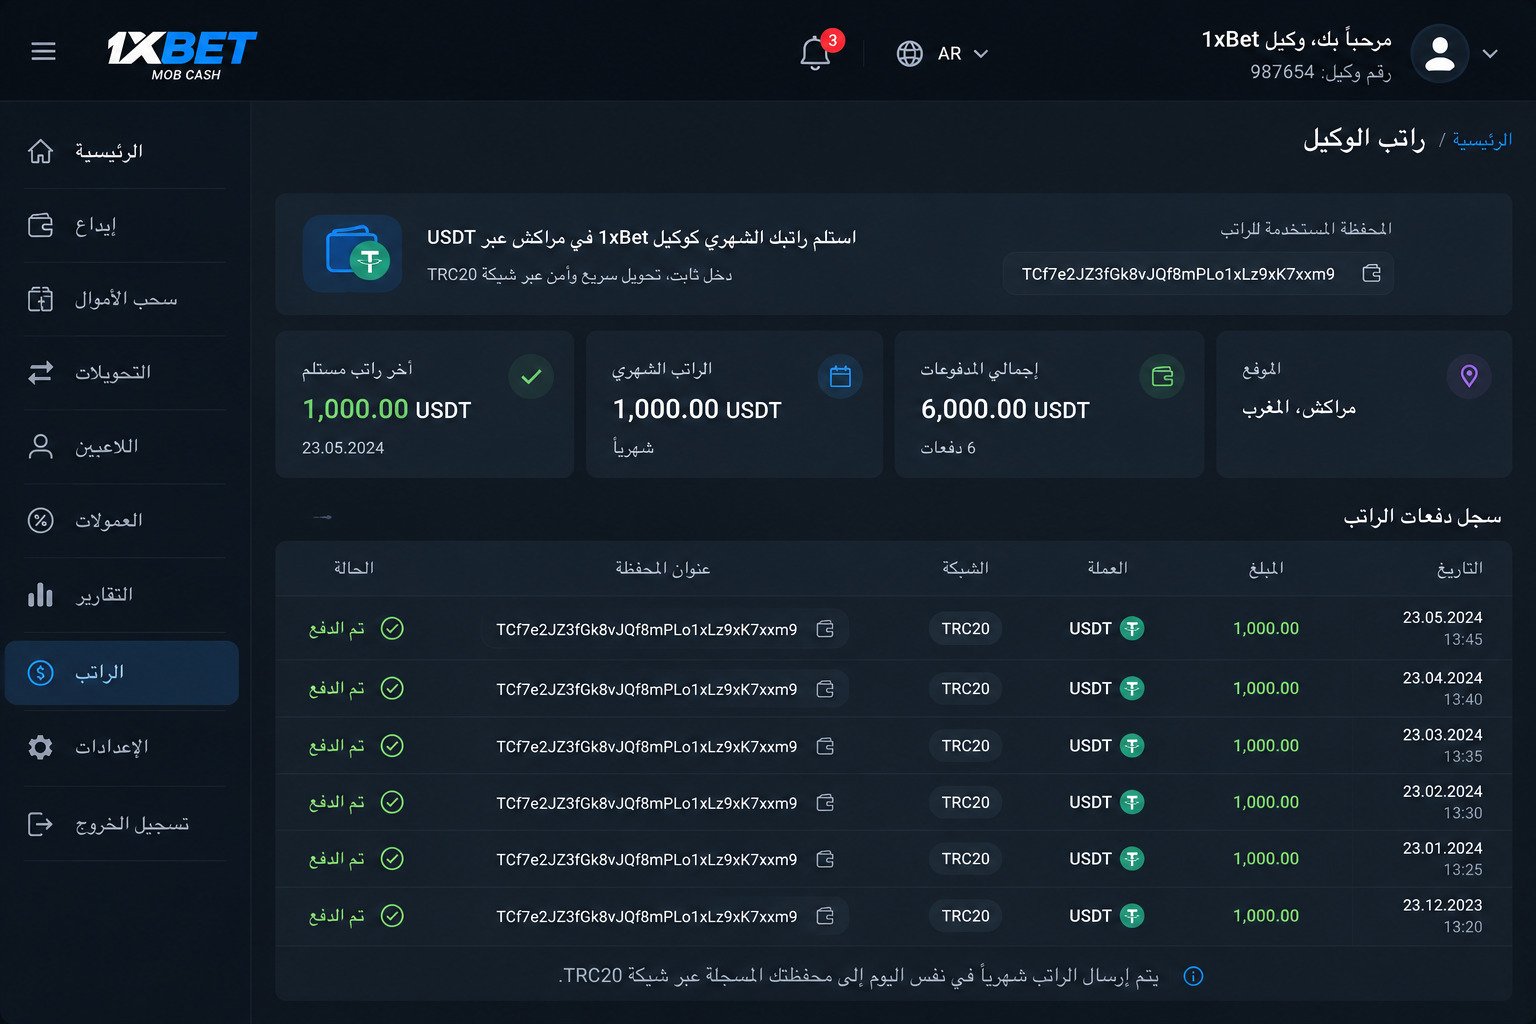This screenshot has width=1536, height=1024.
Task: Copy wallet address in 23.05.2024 row
Action: click(x=825, y=629)
